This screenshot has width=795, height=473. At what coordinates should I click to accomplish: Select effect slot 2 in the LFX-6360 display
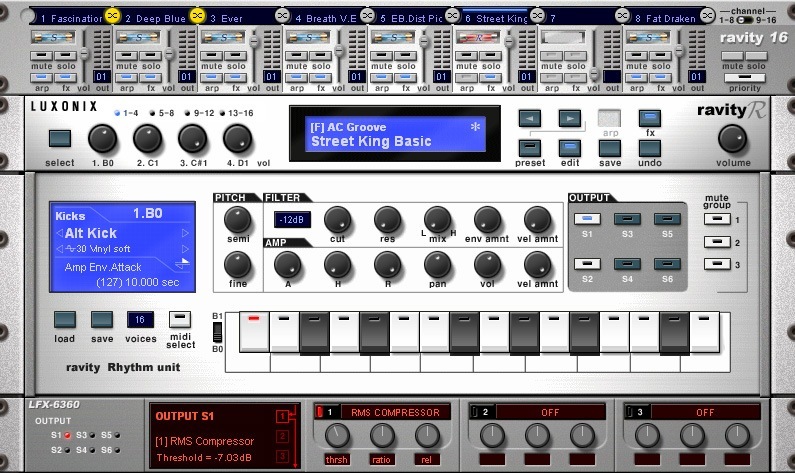click(282, 436)
